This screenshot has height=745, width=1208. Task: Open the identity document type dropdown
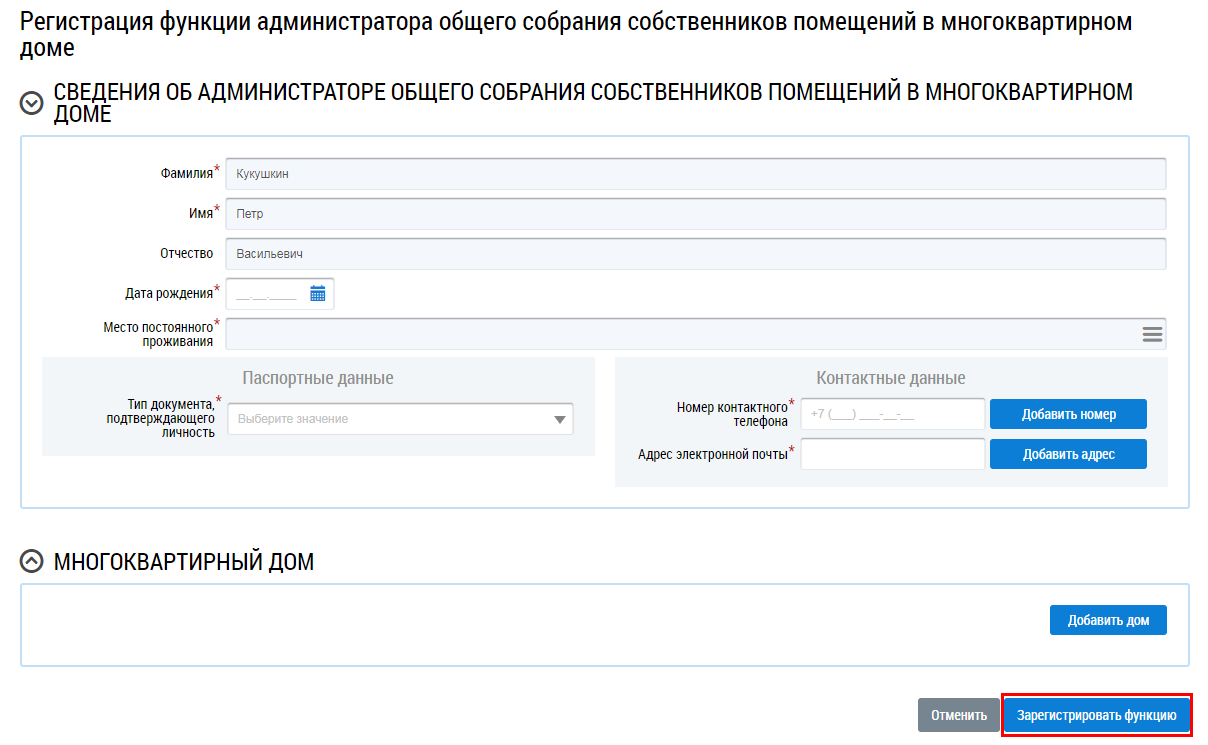390,419
